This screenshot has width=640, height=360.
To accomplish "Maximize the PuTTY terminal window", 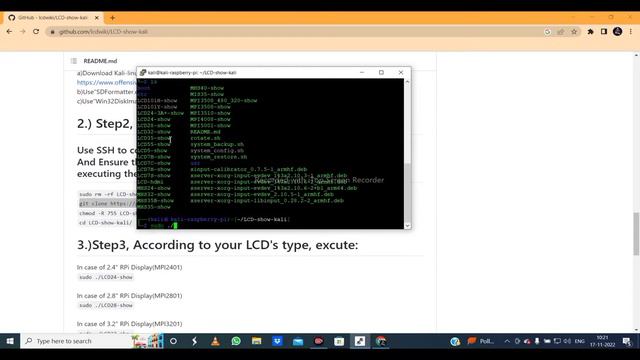I will coord(381,72).
